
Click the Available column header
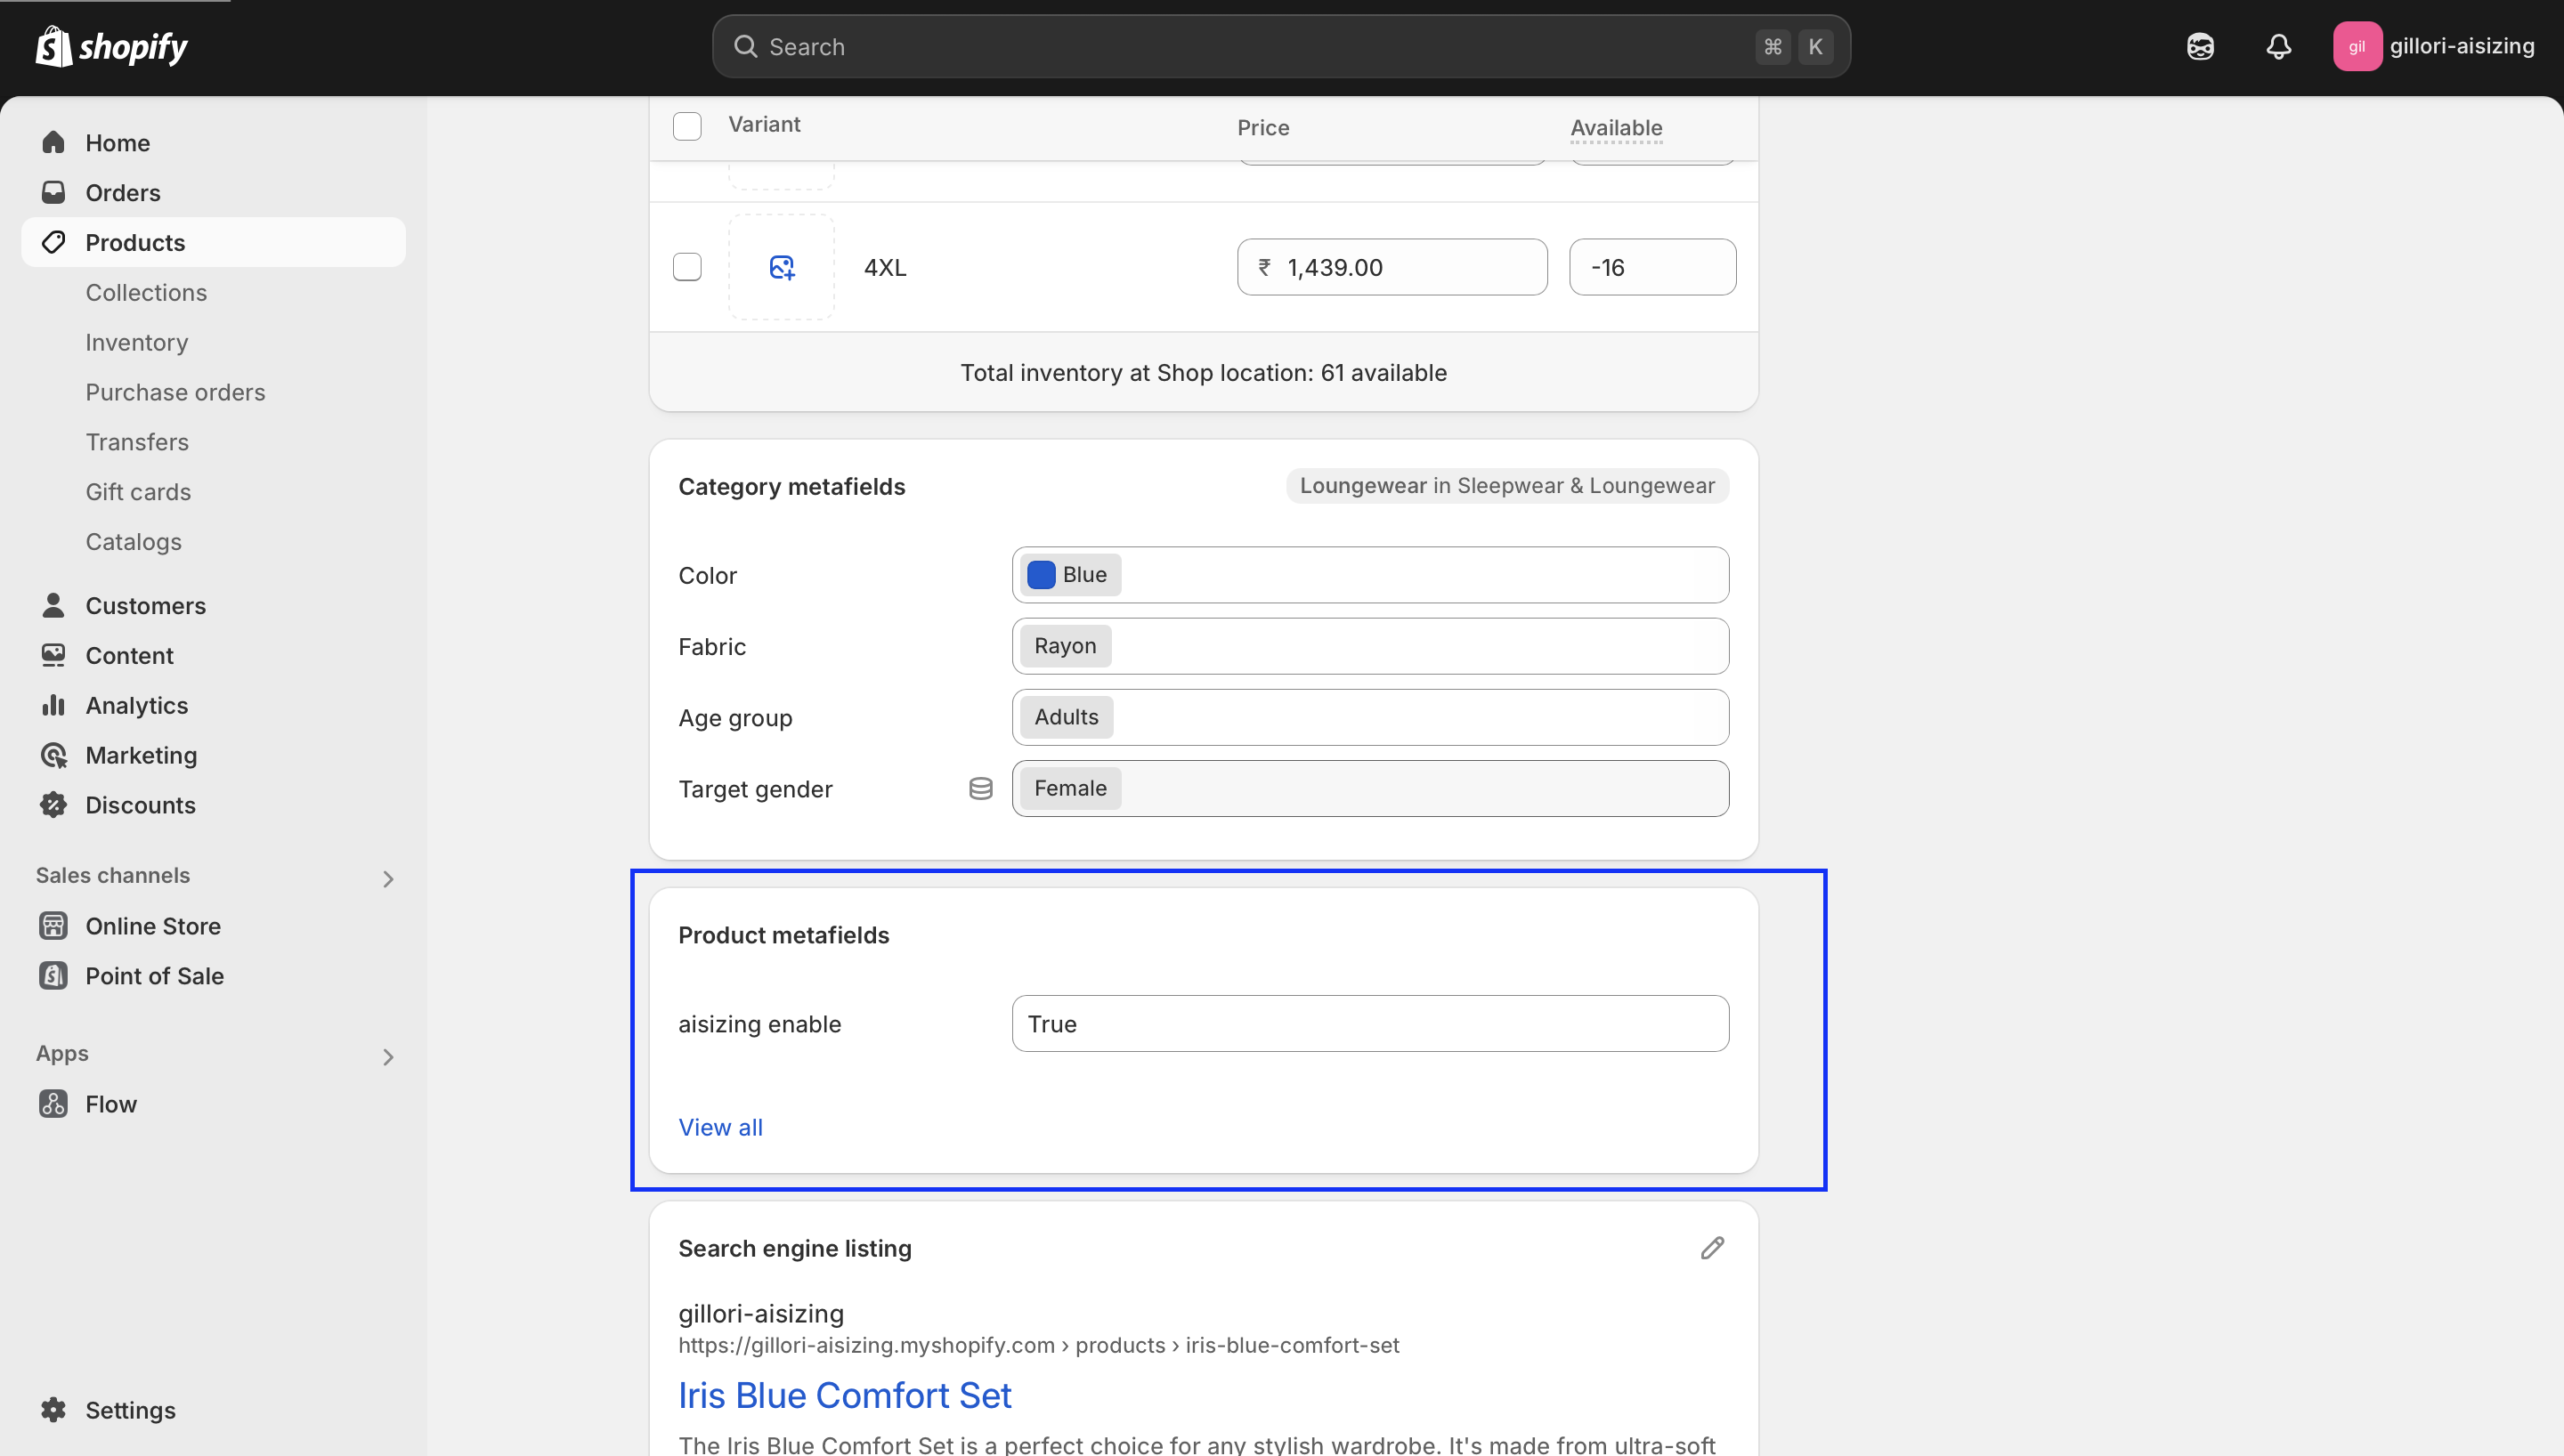[x=1616, y=127]
